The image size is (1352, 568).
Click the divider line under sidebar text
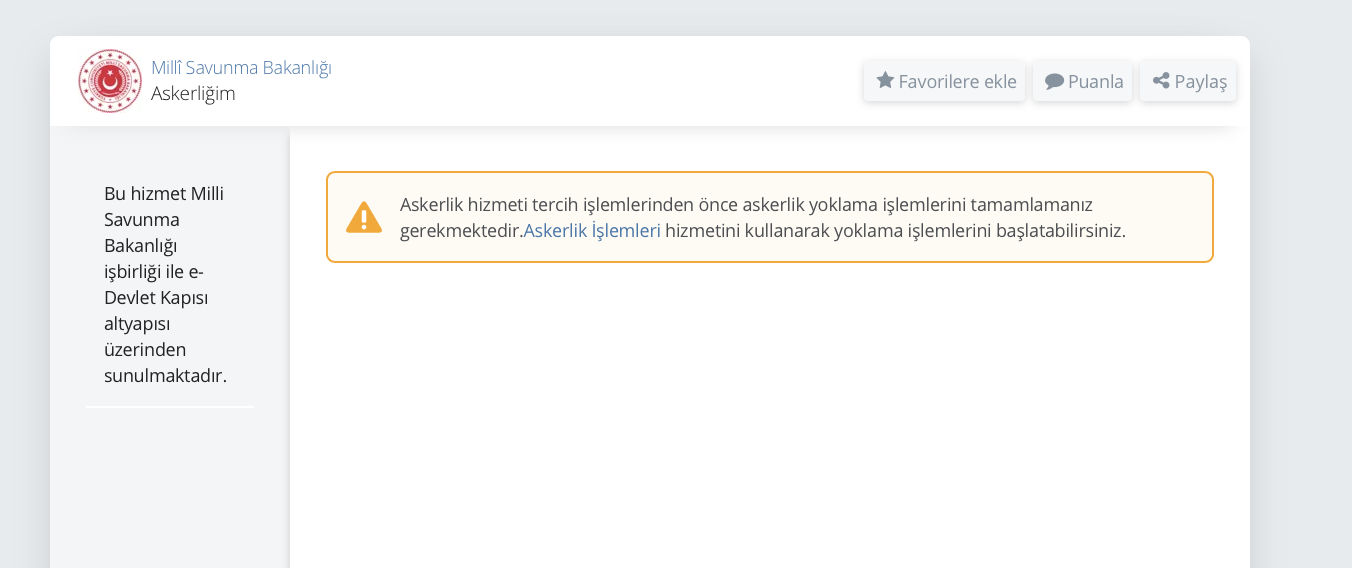pos(170,407)
